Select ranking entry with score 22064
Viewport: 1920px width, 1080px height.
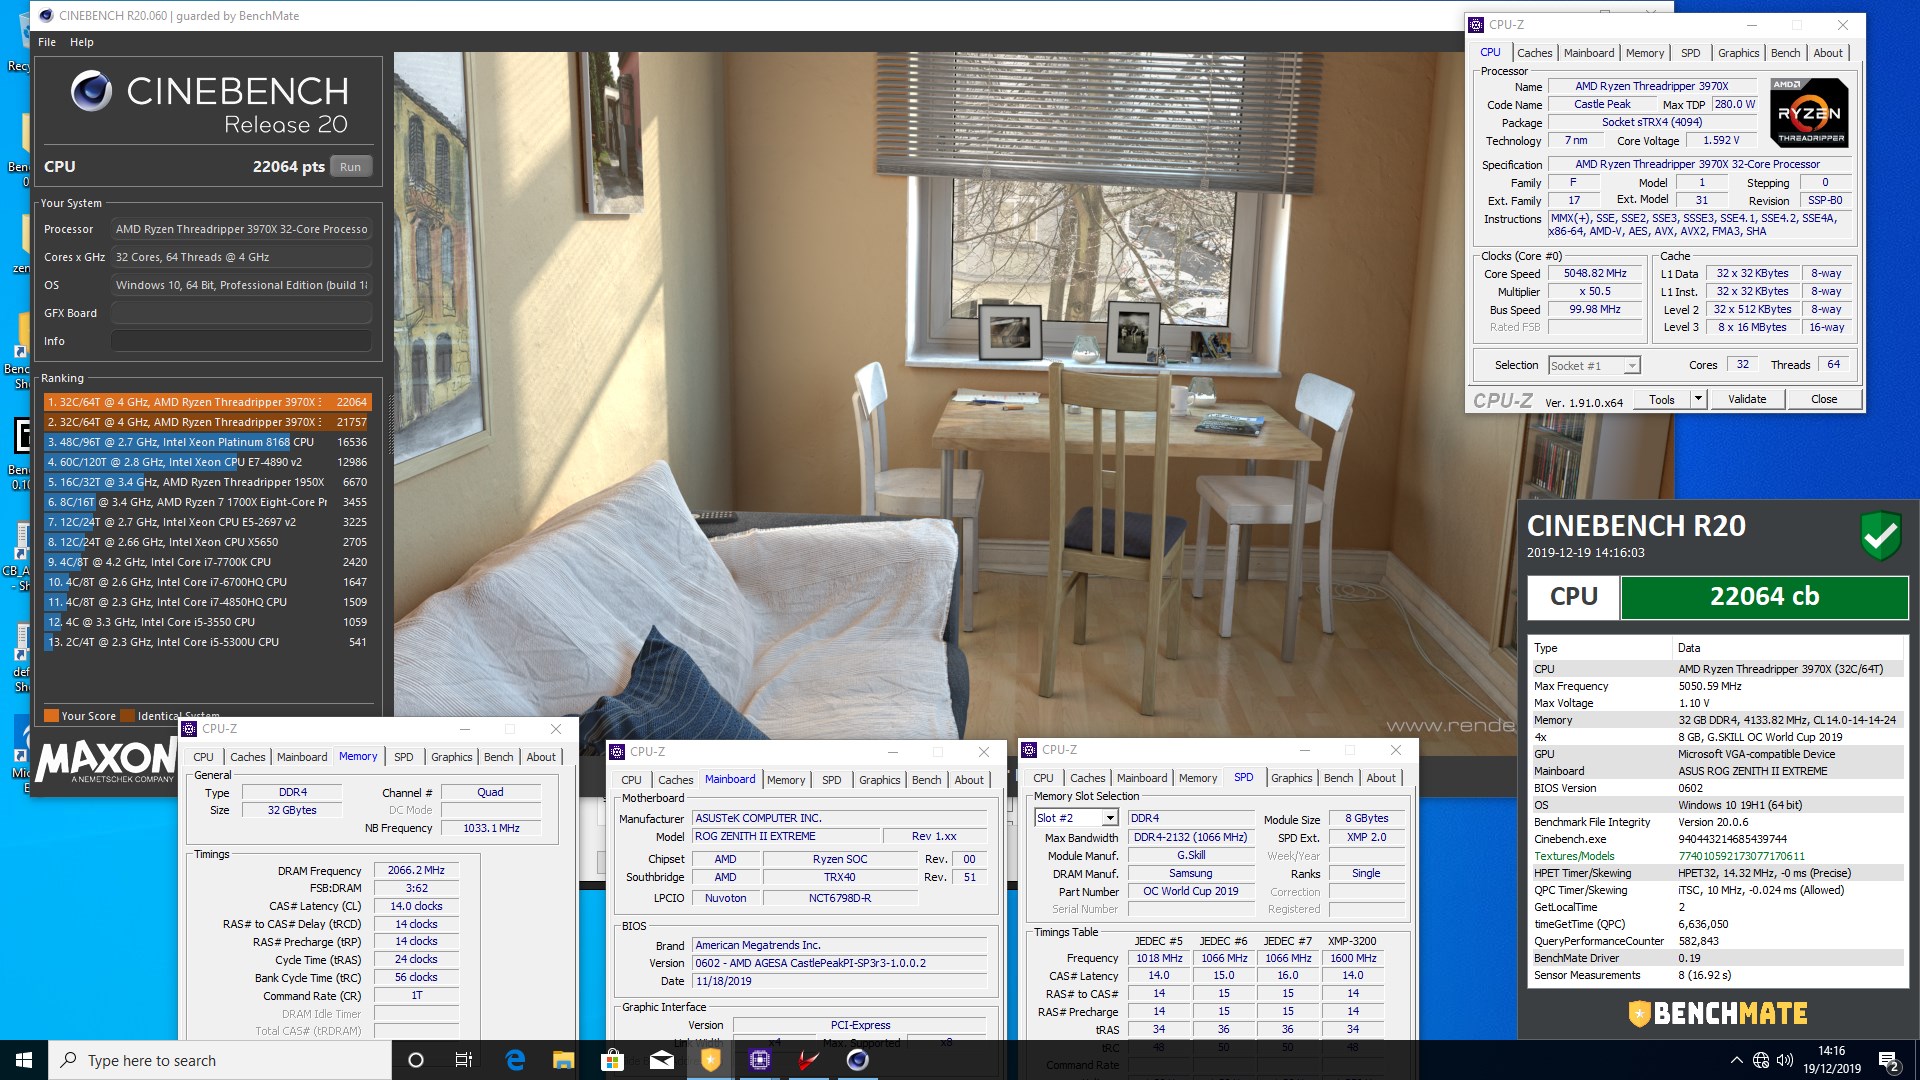[x=208, y=402]
